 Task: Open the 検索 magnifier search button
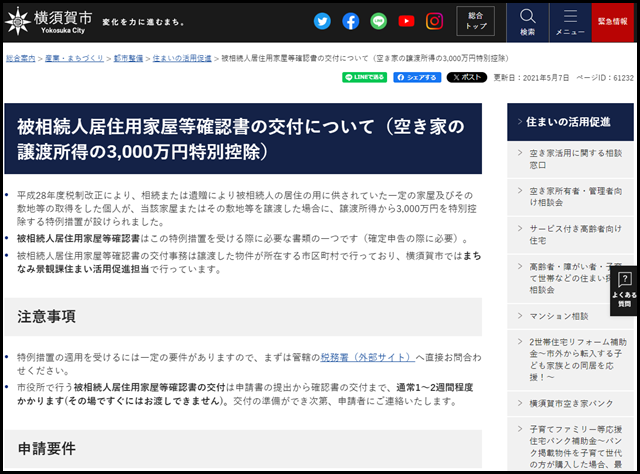tap(527, 22)
